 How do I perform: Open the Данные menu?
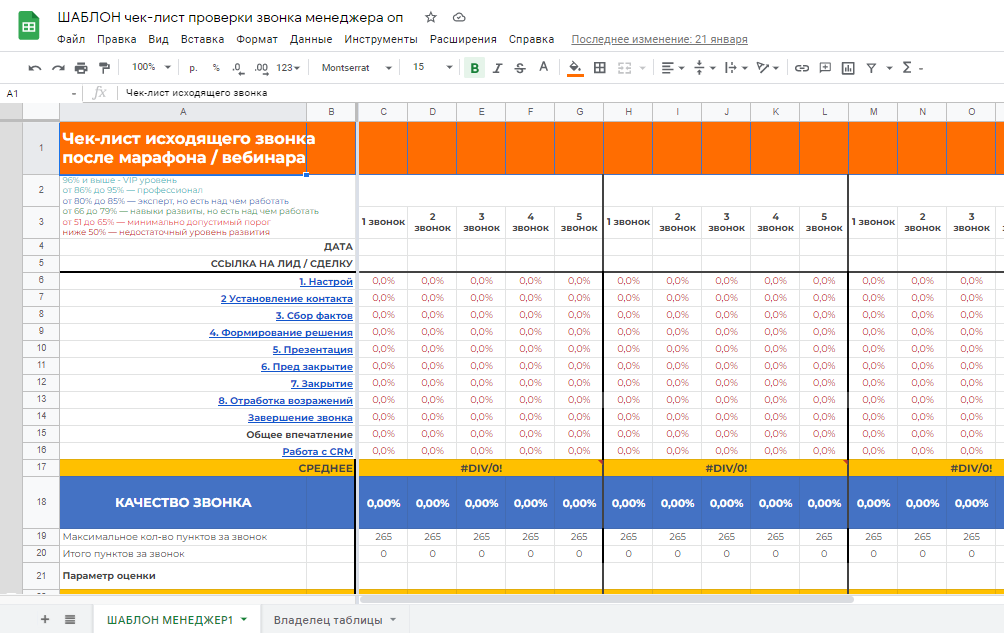click(311, 39)
